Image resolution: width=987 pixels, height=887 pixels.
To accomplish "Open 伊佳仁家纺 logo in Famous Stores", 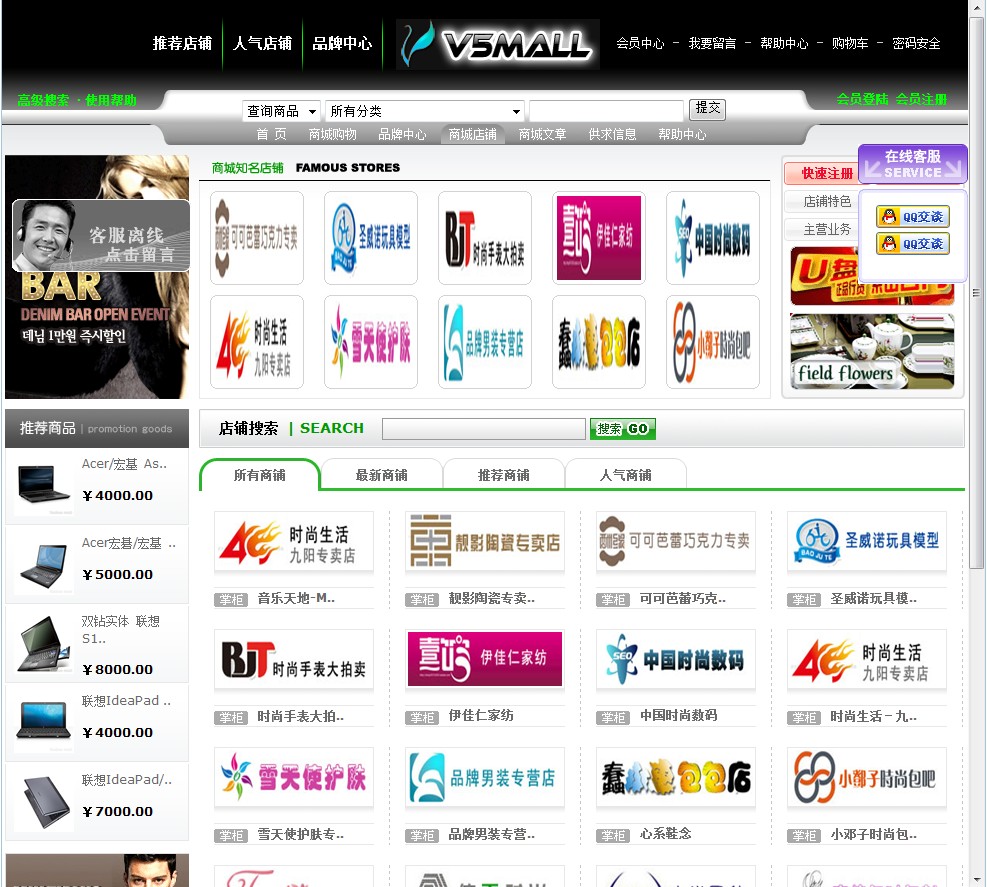I will tap(599, 238).
